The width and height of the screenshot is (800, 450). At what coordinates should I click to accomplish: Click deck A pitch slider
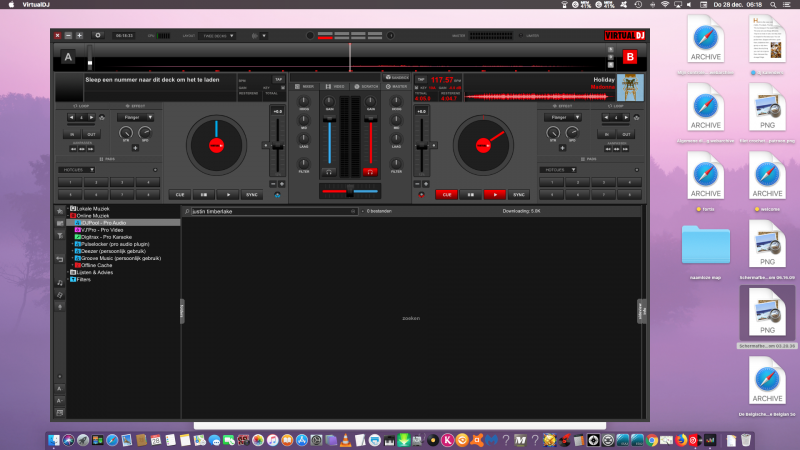tap(278, 146)
